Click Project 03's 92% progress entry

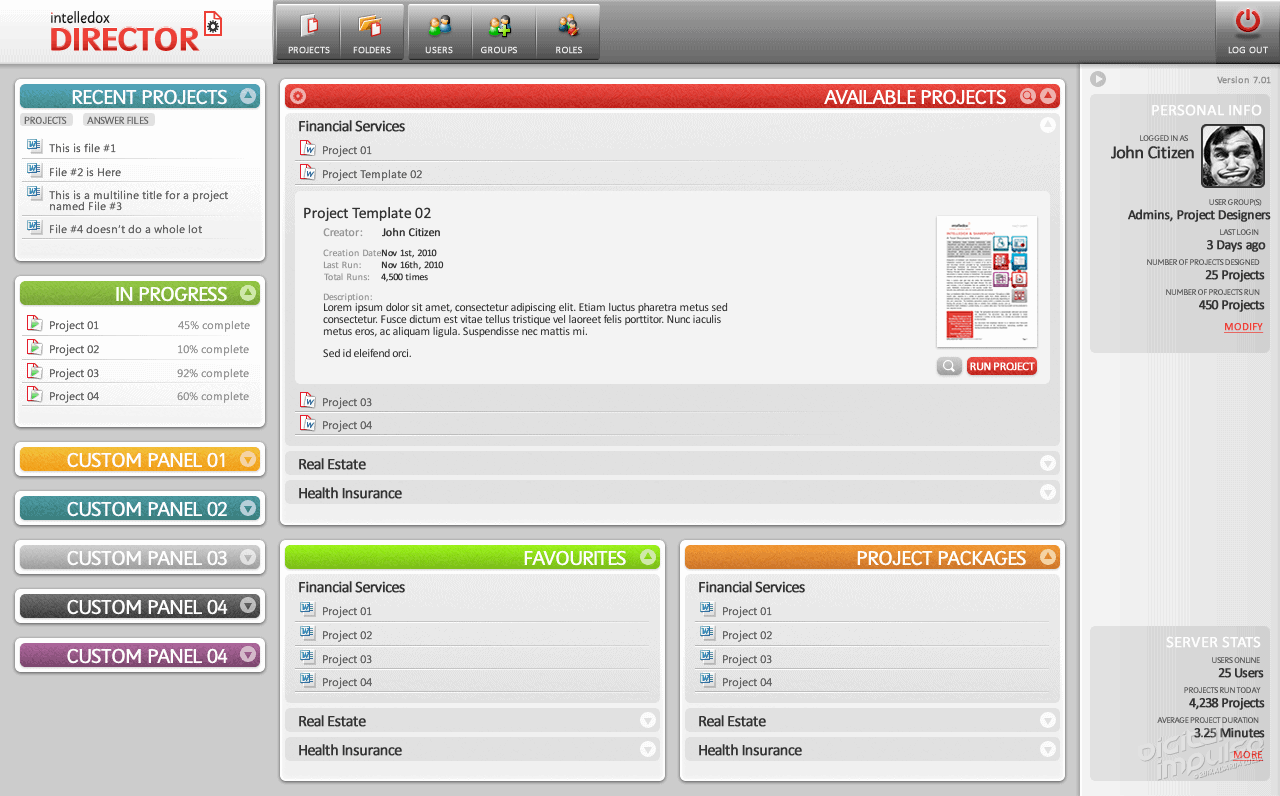[140, 372]
